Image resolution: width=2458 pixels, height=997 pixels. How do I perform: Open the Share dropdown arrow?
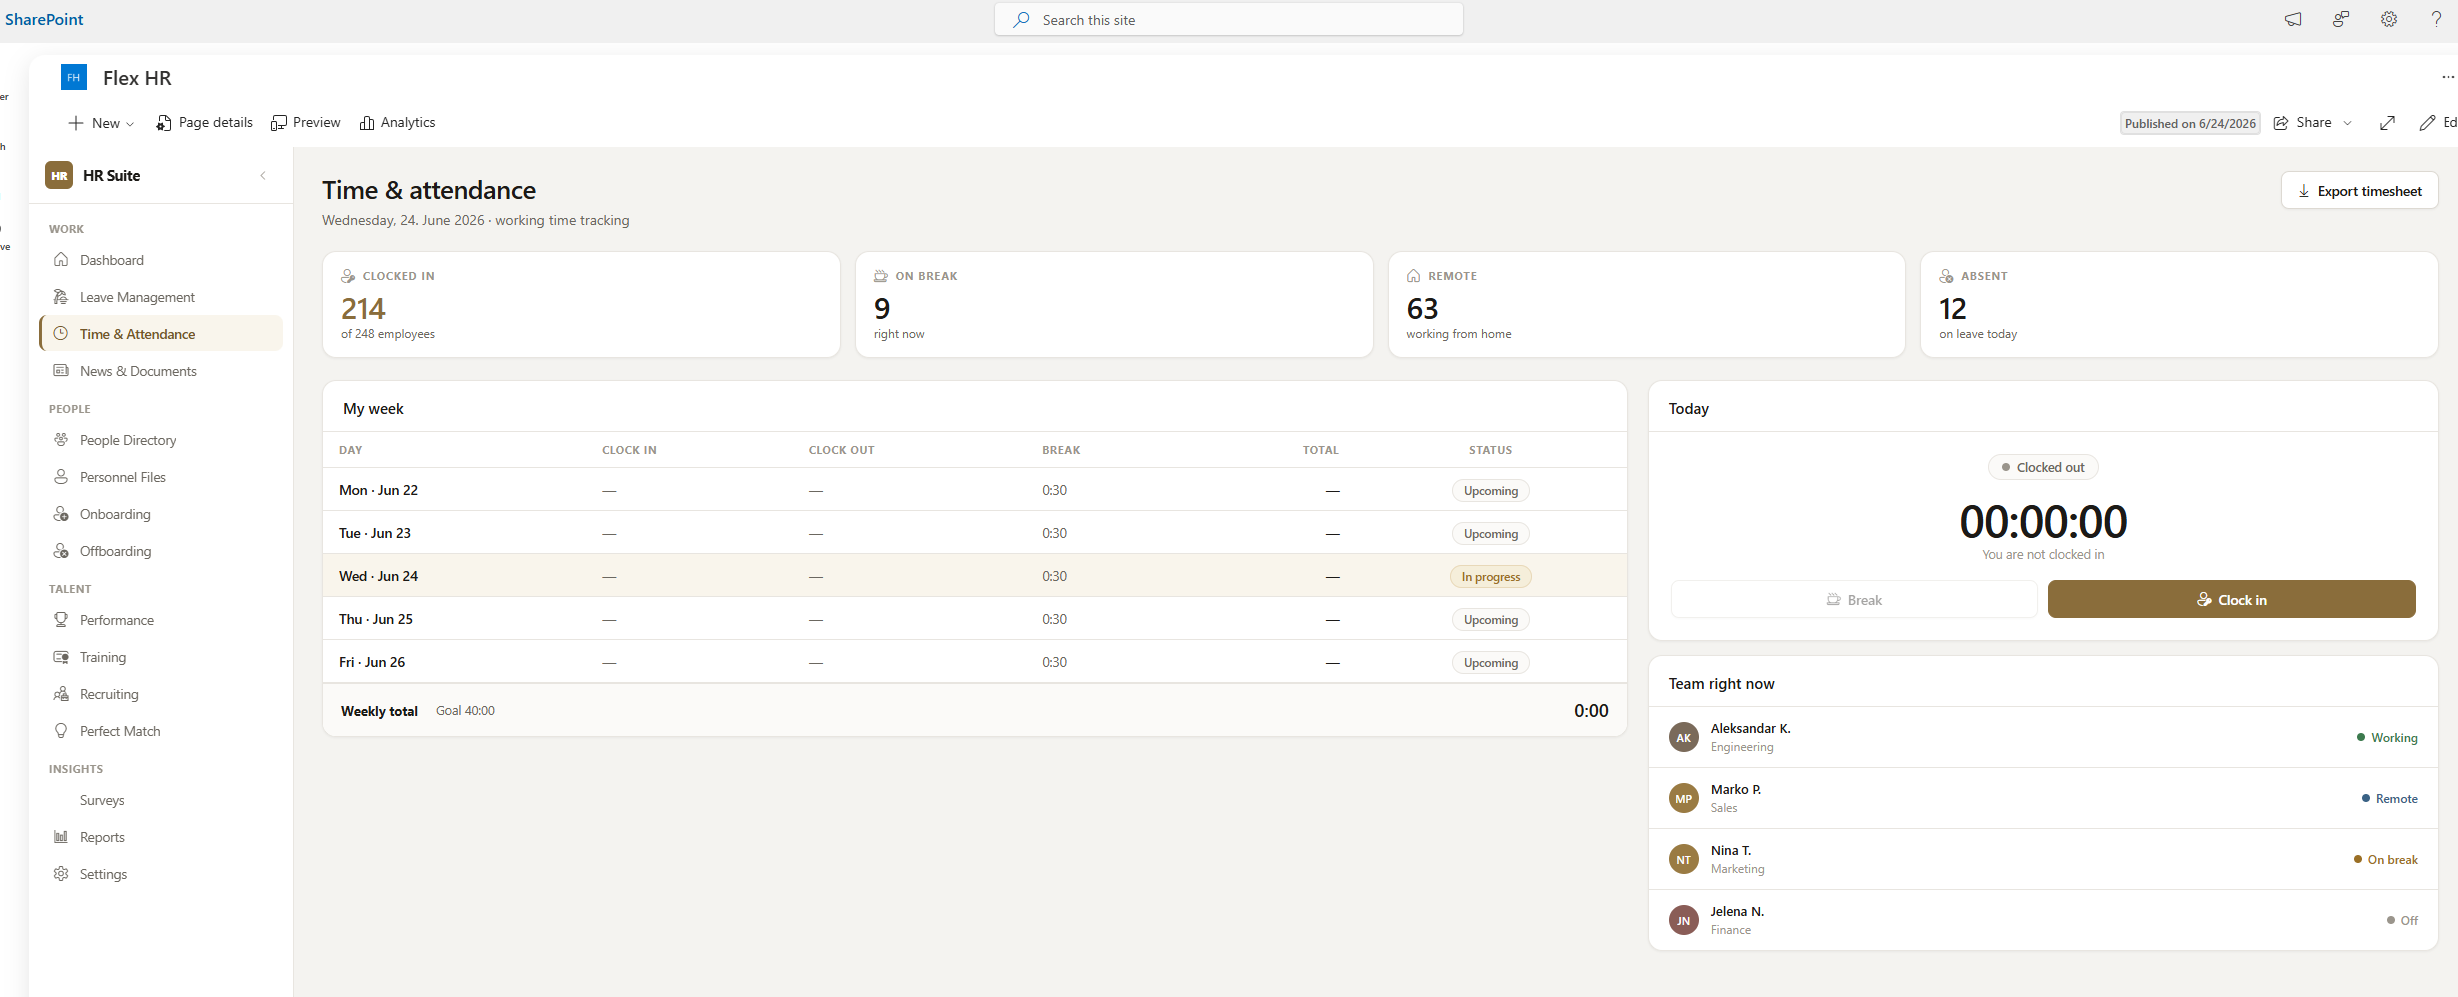pyautogui.click(x=2348, y=123)
